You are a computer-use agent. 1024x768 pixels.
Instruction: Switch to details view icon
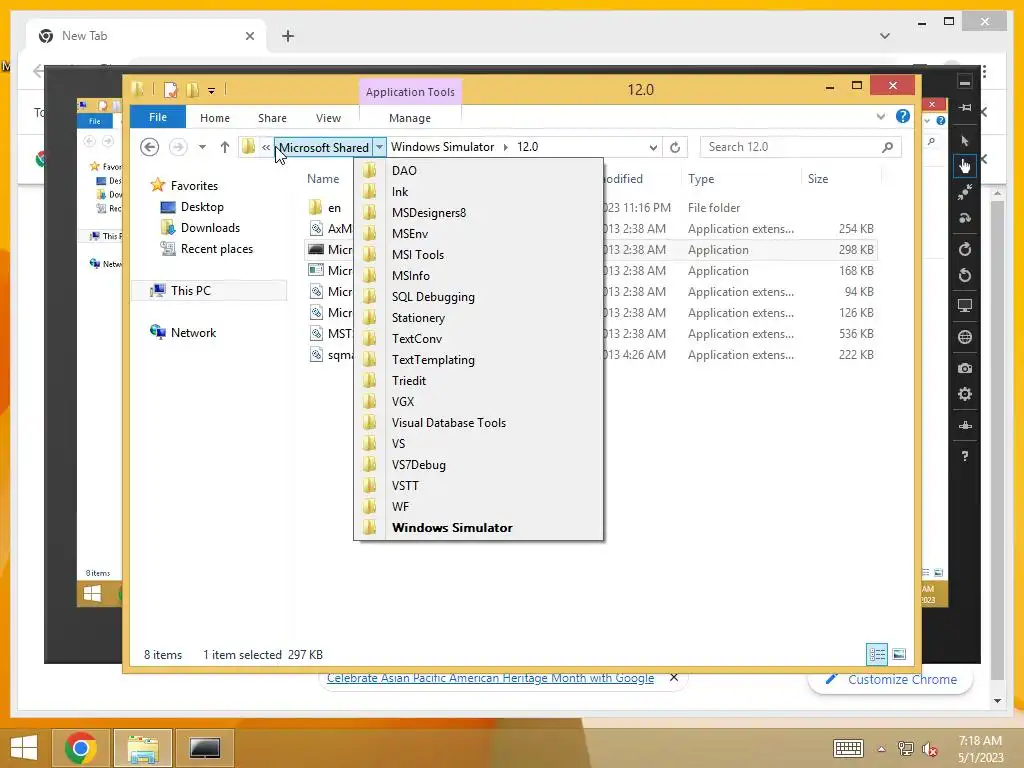click(877, 654)
